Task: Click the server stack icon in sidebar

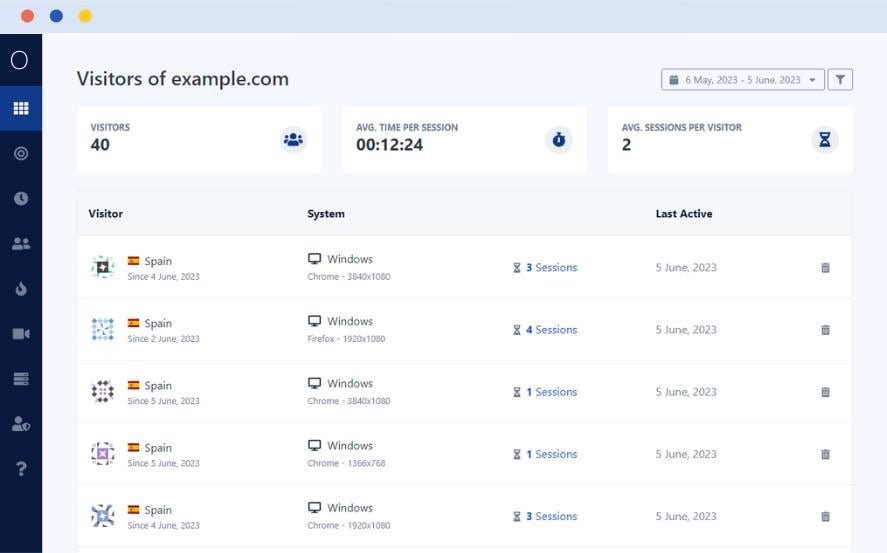Action: click(x=20, y=379)
